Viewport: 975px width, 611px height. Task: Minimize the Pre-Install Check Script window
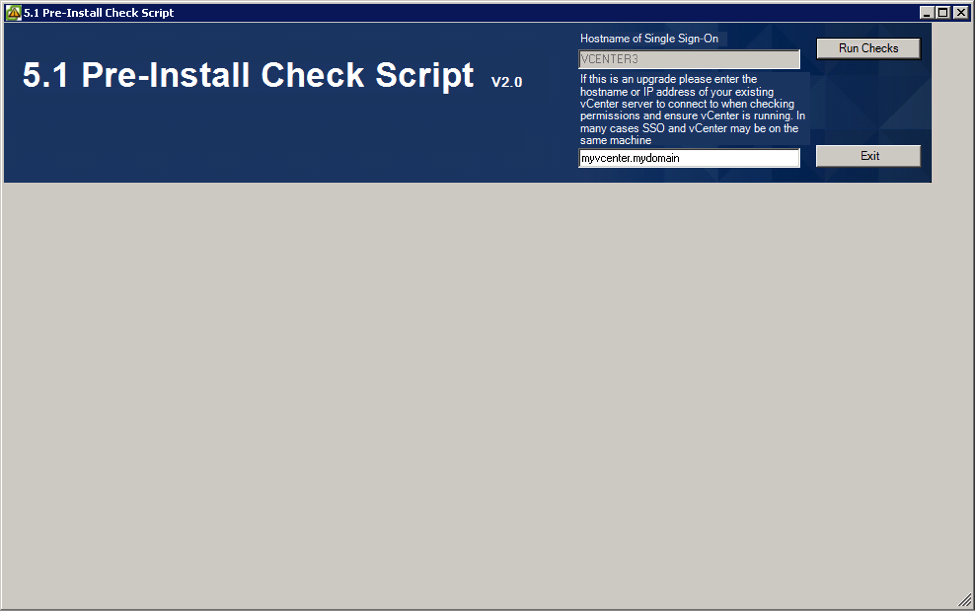point(926,12)
